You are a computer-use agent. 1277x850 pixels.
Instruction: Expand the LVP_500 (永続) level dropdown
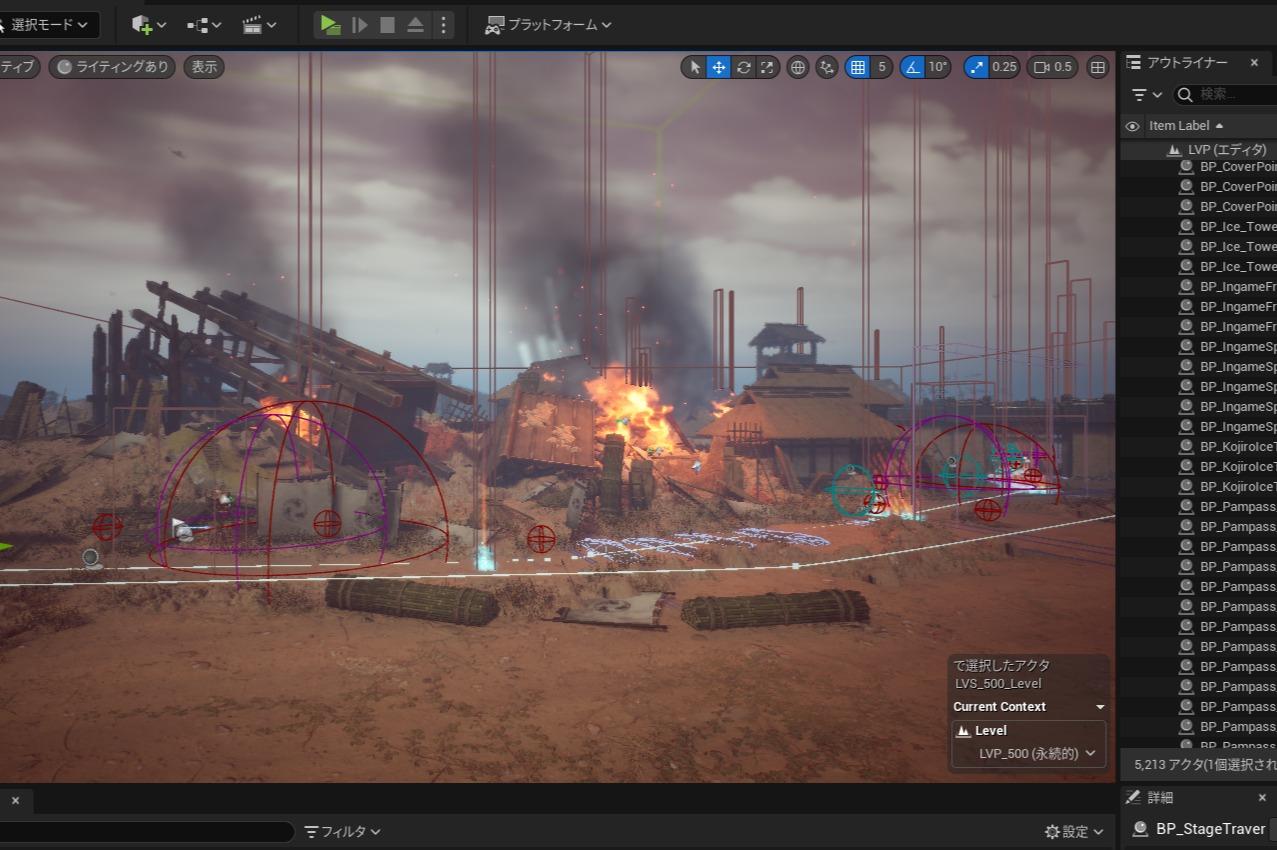click(1037, 753)
